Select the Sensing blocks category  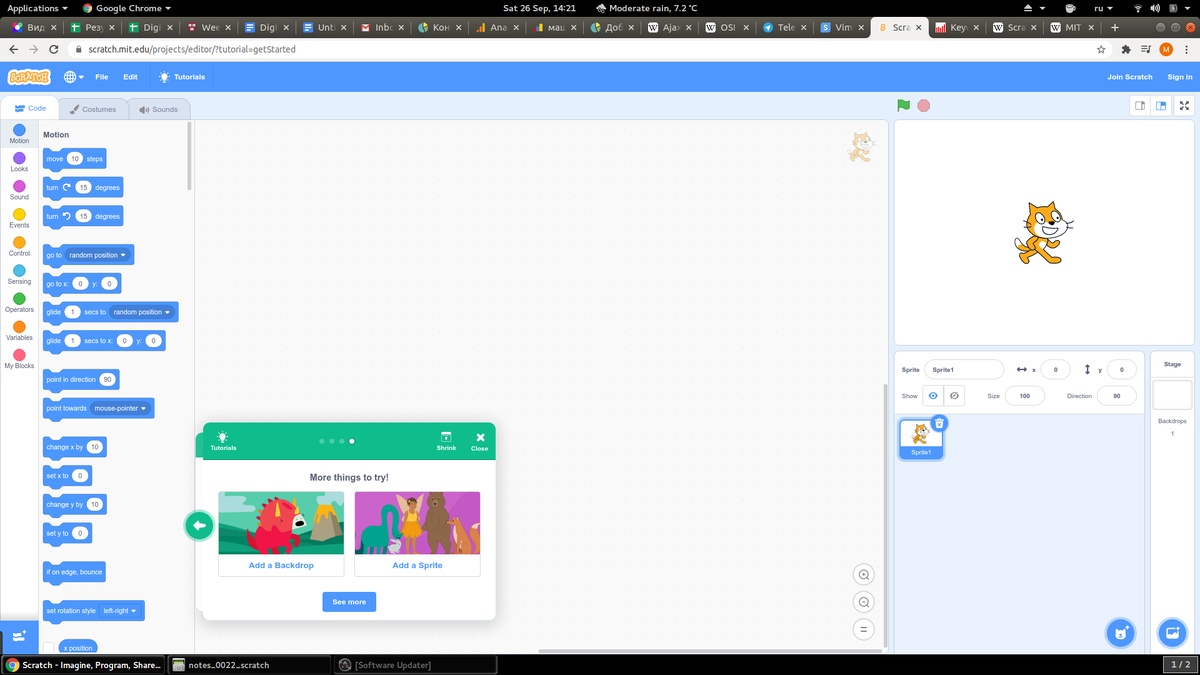[19, 274]
